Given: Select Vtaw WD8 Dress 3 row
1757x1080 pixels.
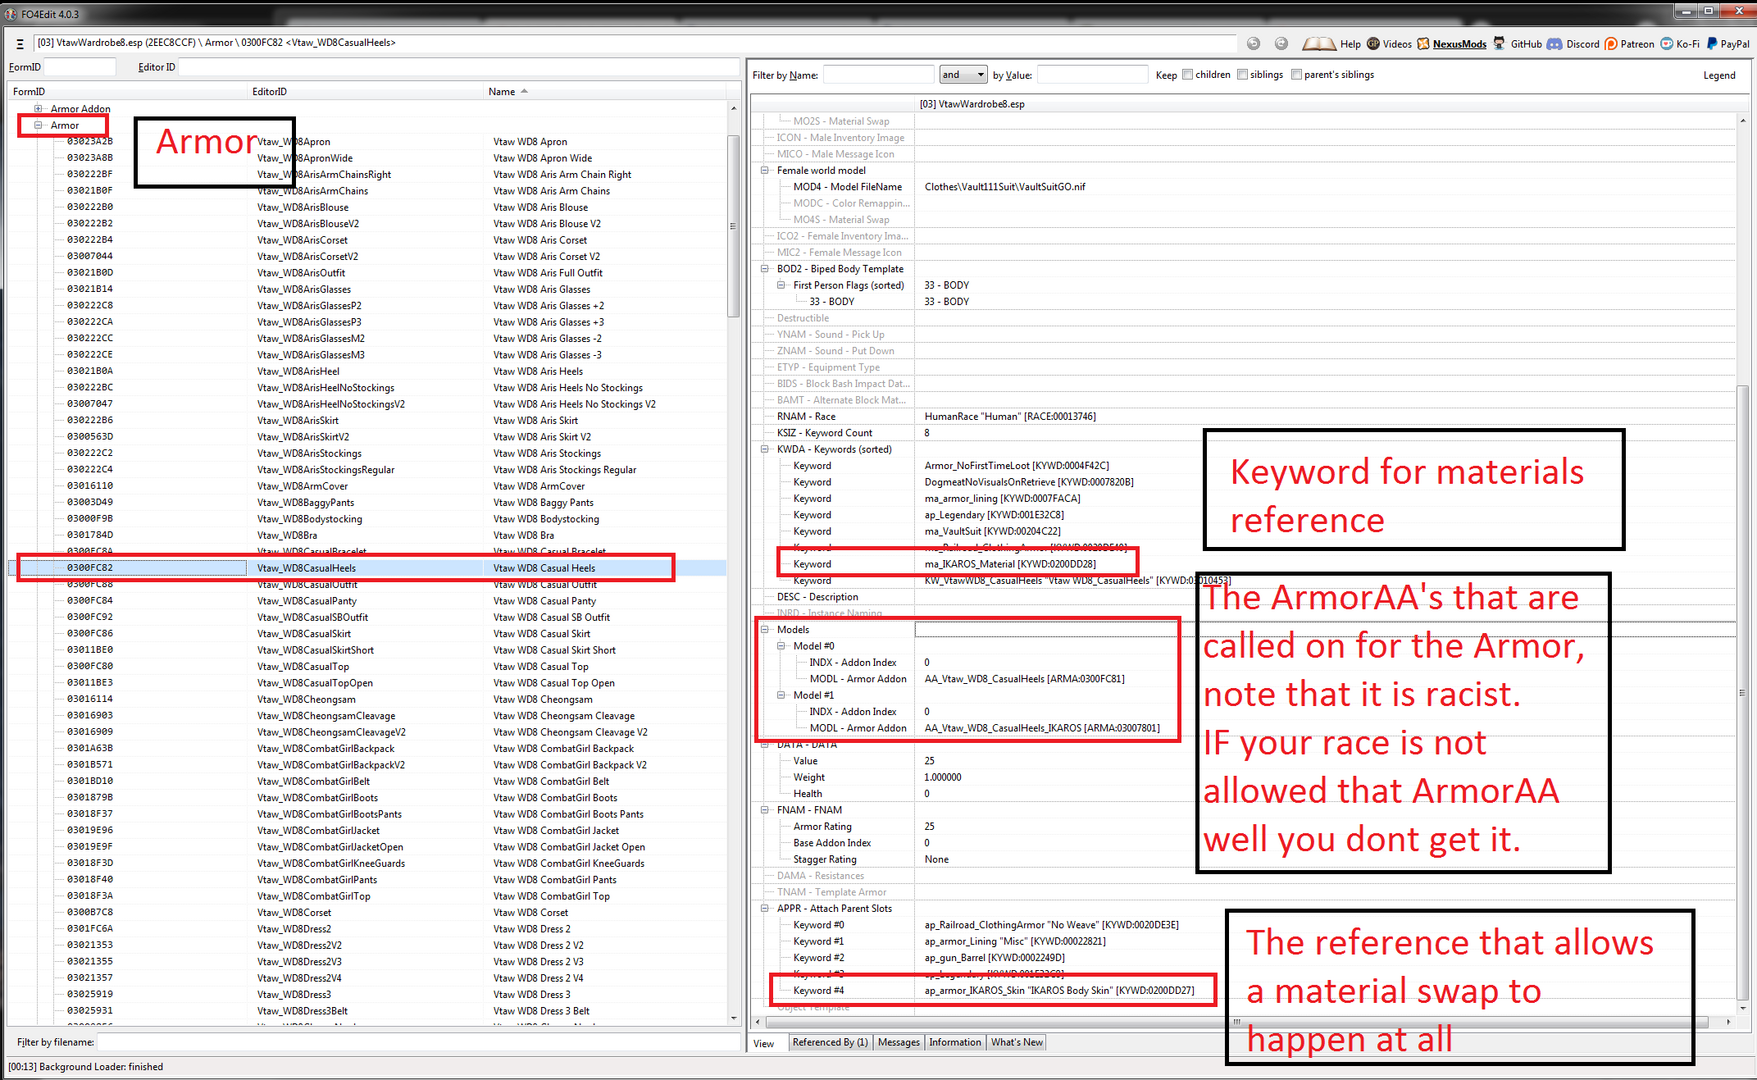Looking at the screenshot, I should 368,994.
